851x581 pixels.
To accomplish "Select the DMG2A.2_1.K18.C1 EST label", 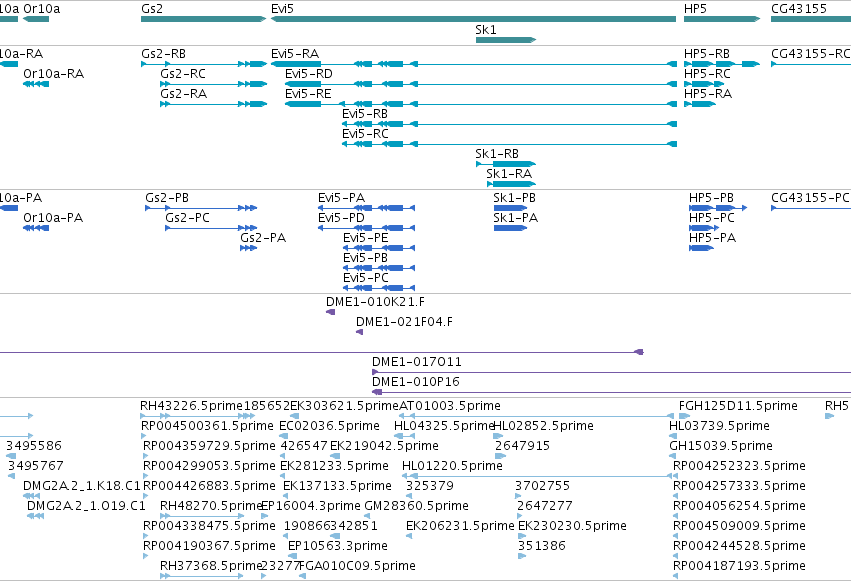I will 82,487.
